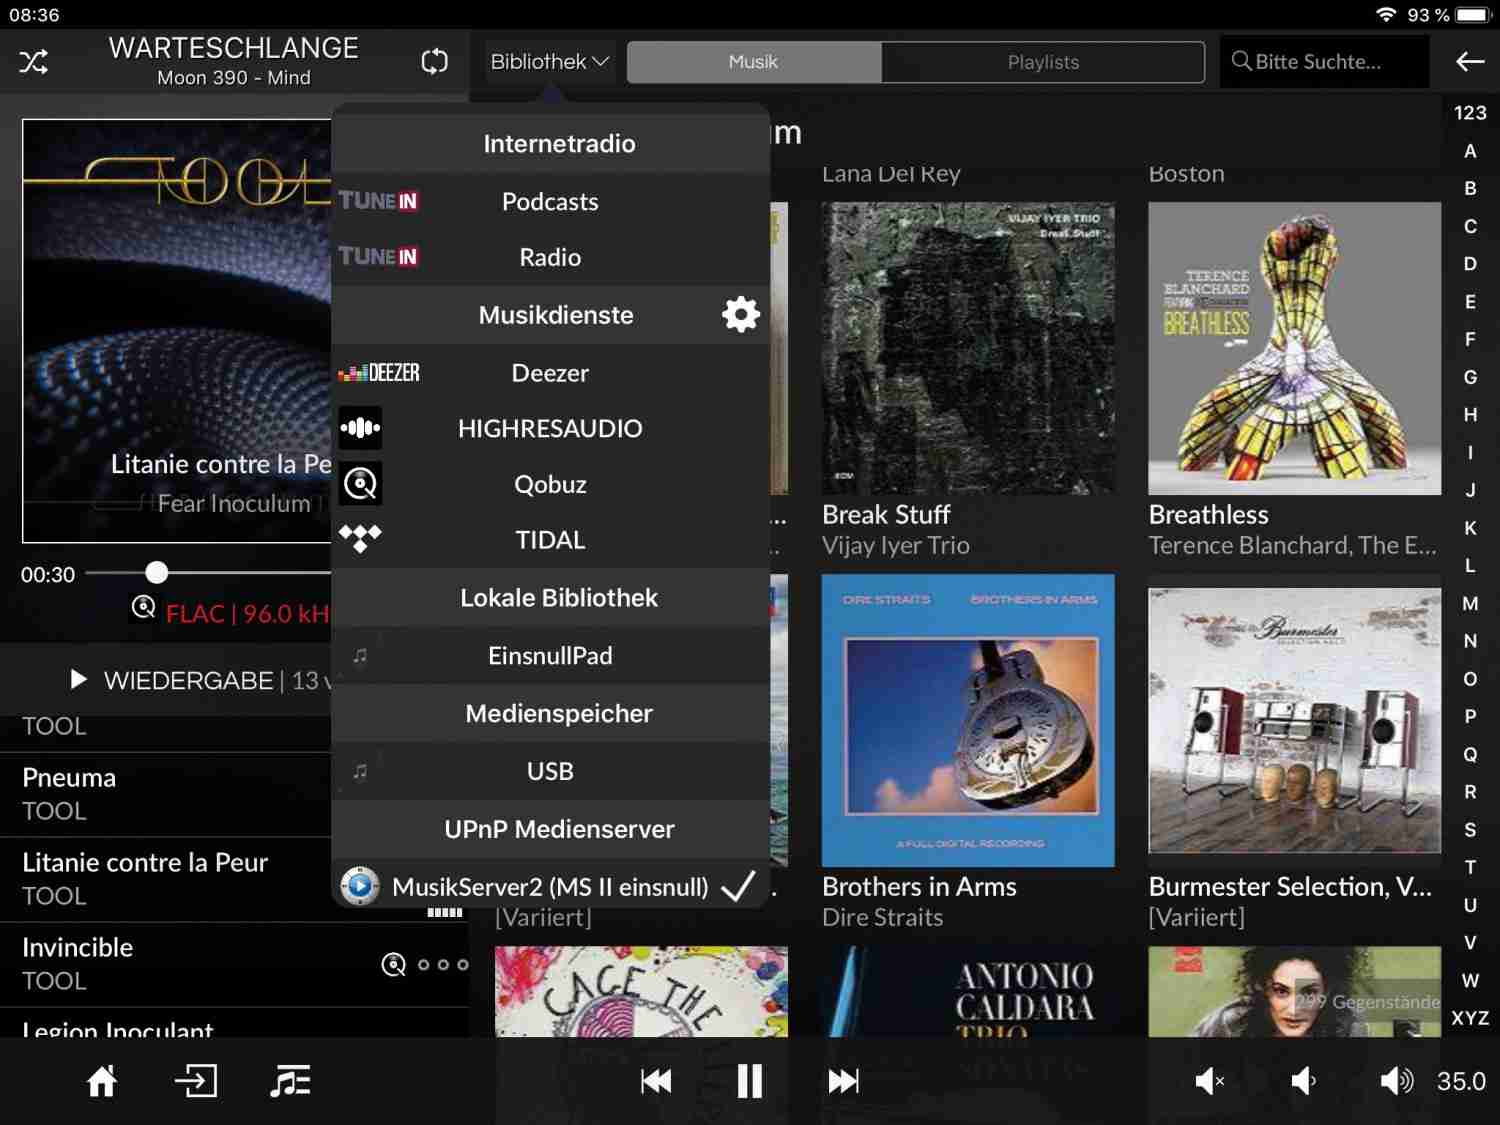Click the Vijay Iyer Trio artist text

[896, 545]
